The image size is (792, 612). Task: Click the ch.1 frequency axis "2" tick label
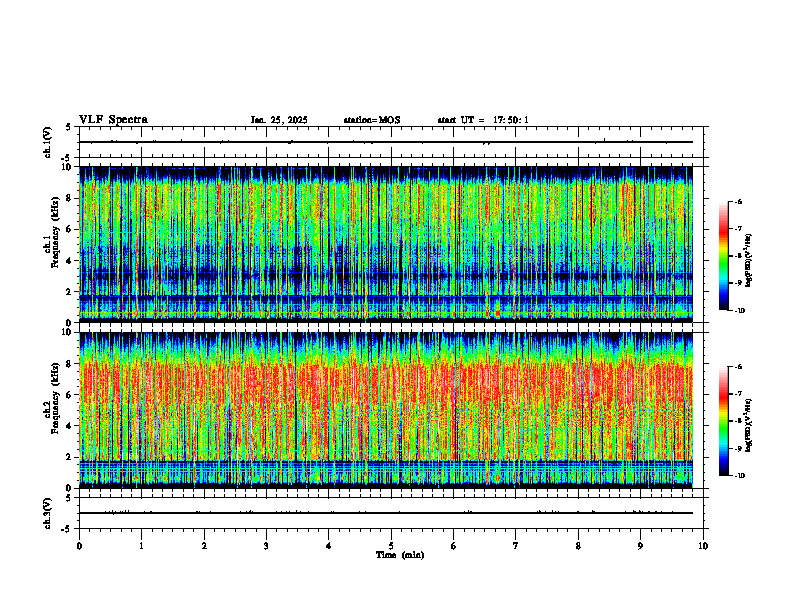69,292
